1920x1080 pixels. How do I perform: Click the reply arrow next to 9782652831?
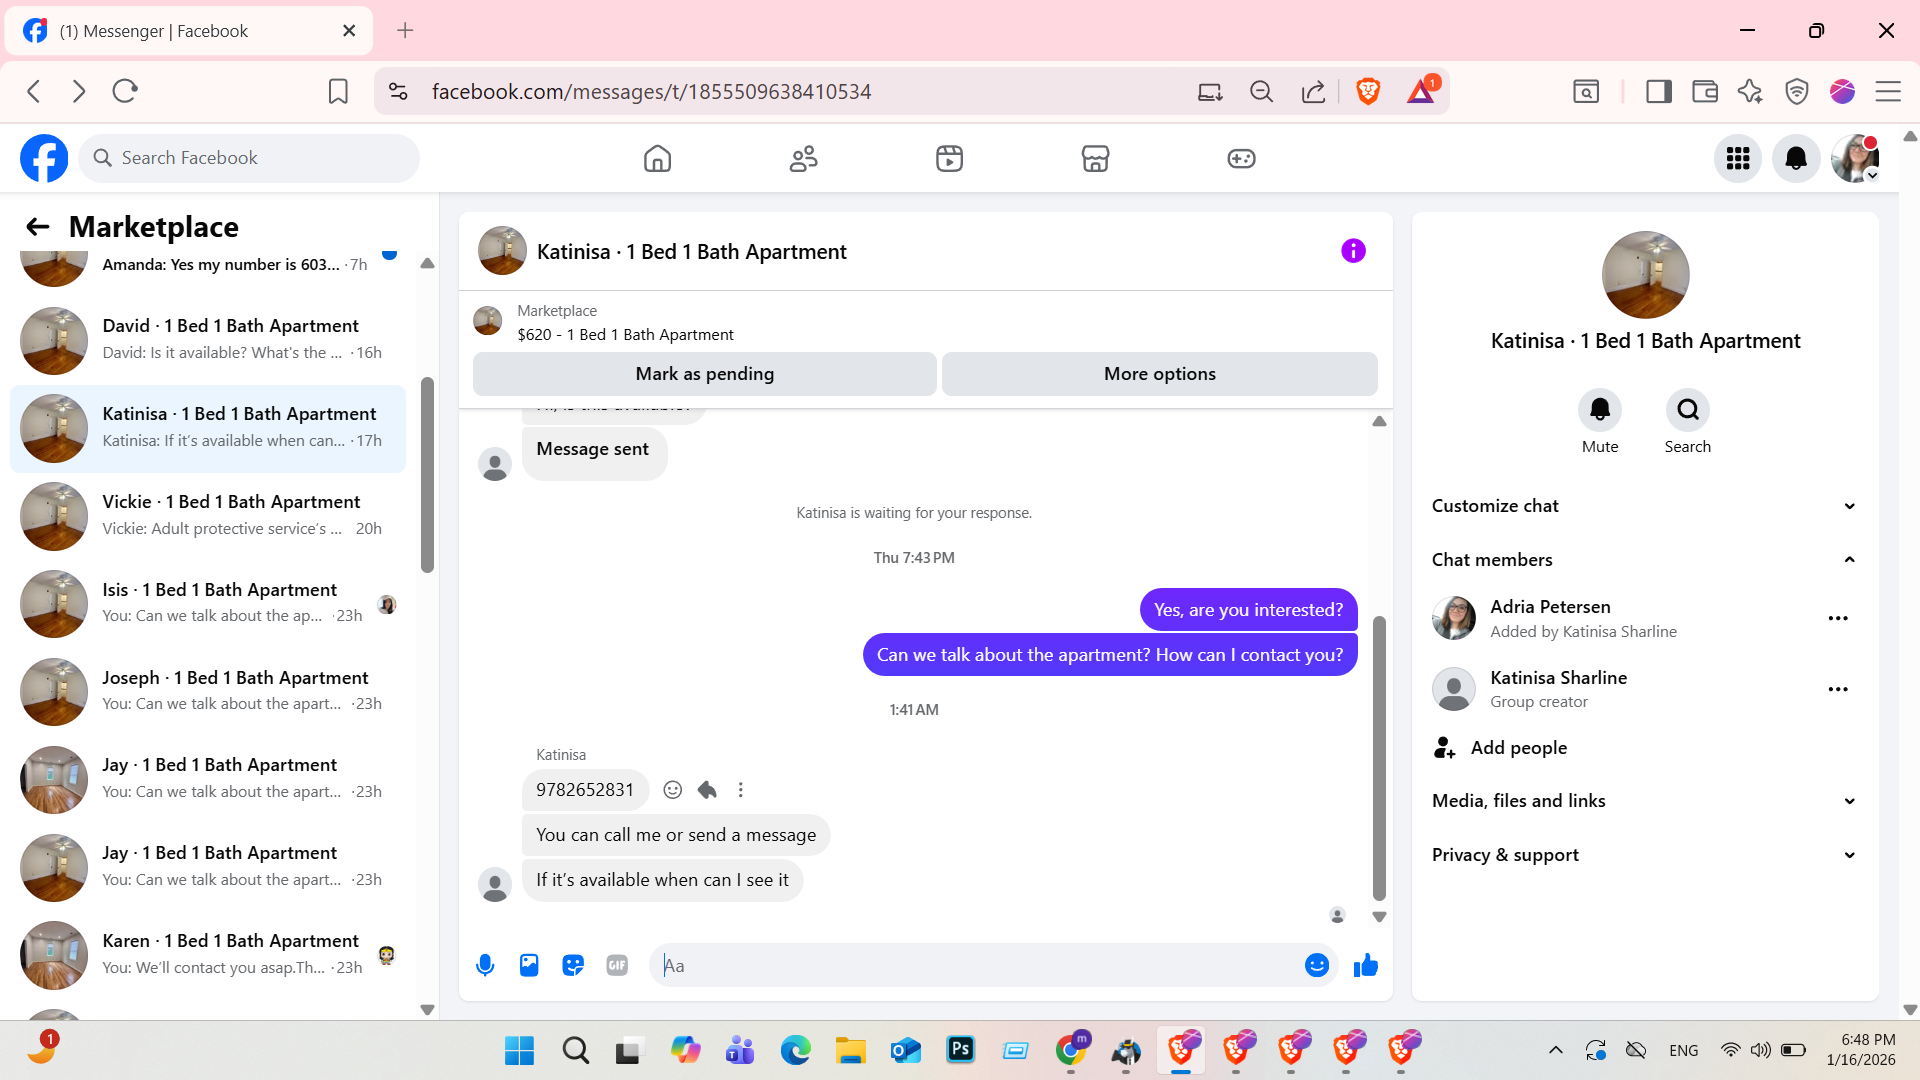pyautogui.click(x=707, y=790)
